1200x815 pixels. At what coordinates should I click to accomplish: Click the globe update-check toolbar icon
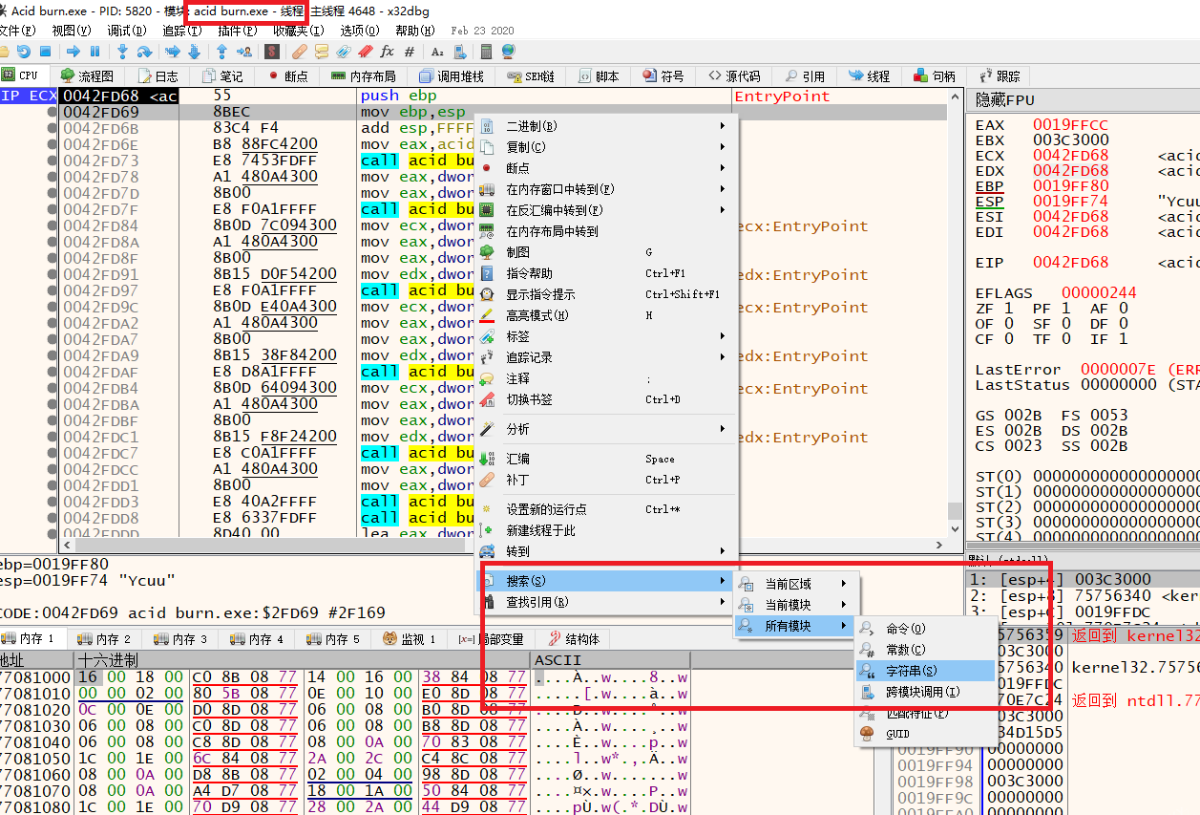508,51
